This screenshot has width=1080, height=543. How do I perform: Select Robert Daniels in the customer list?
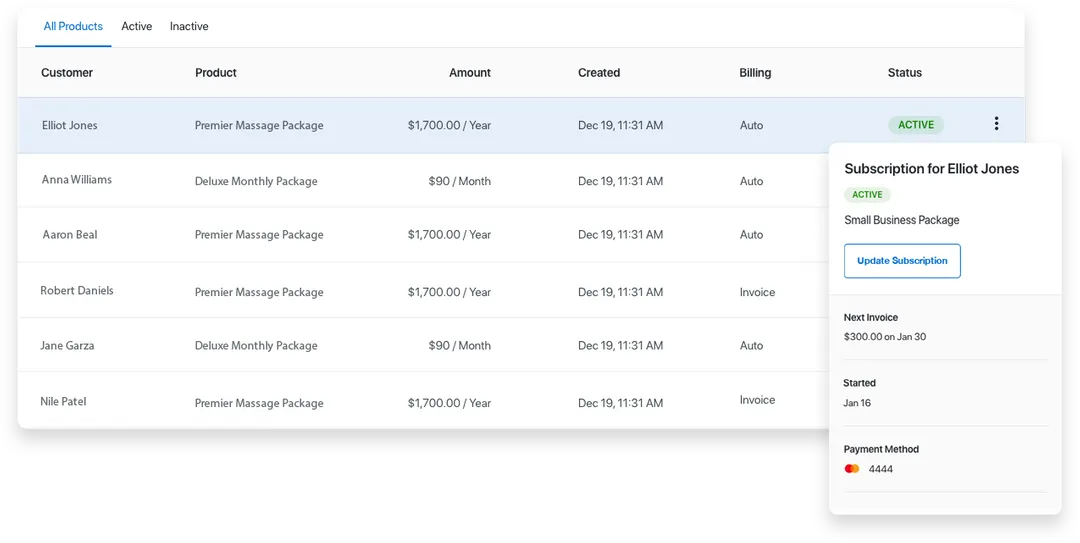pyautogui.click(x=77, y=291)
